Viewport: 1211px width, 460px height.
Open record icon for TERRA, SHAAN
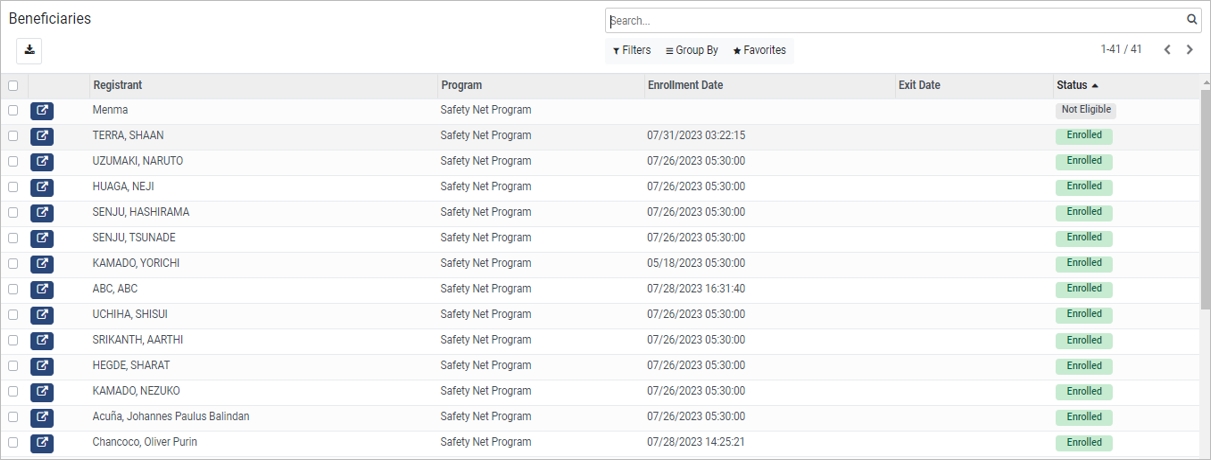point(42,136)
